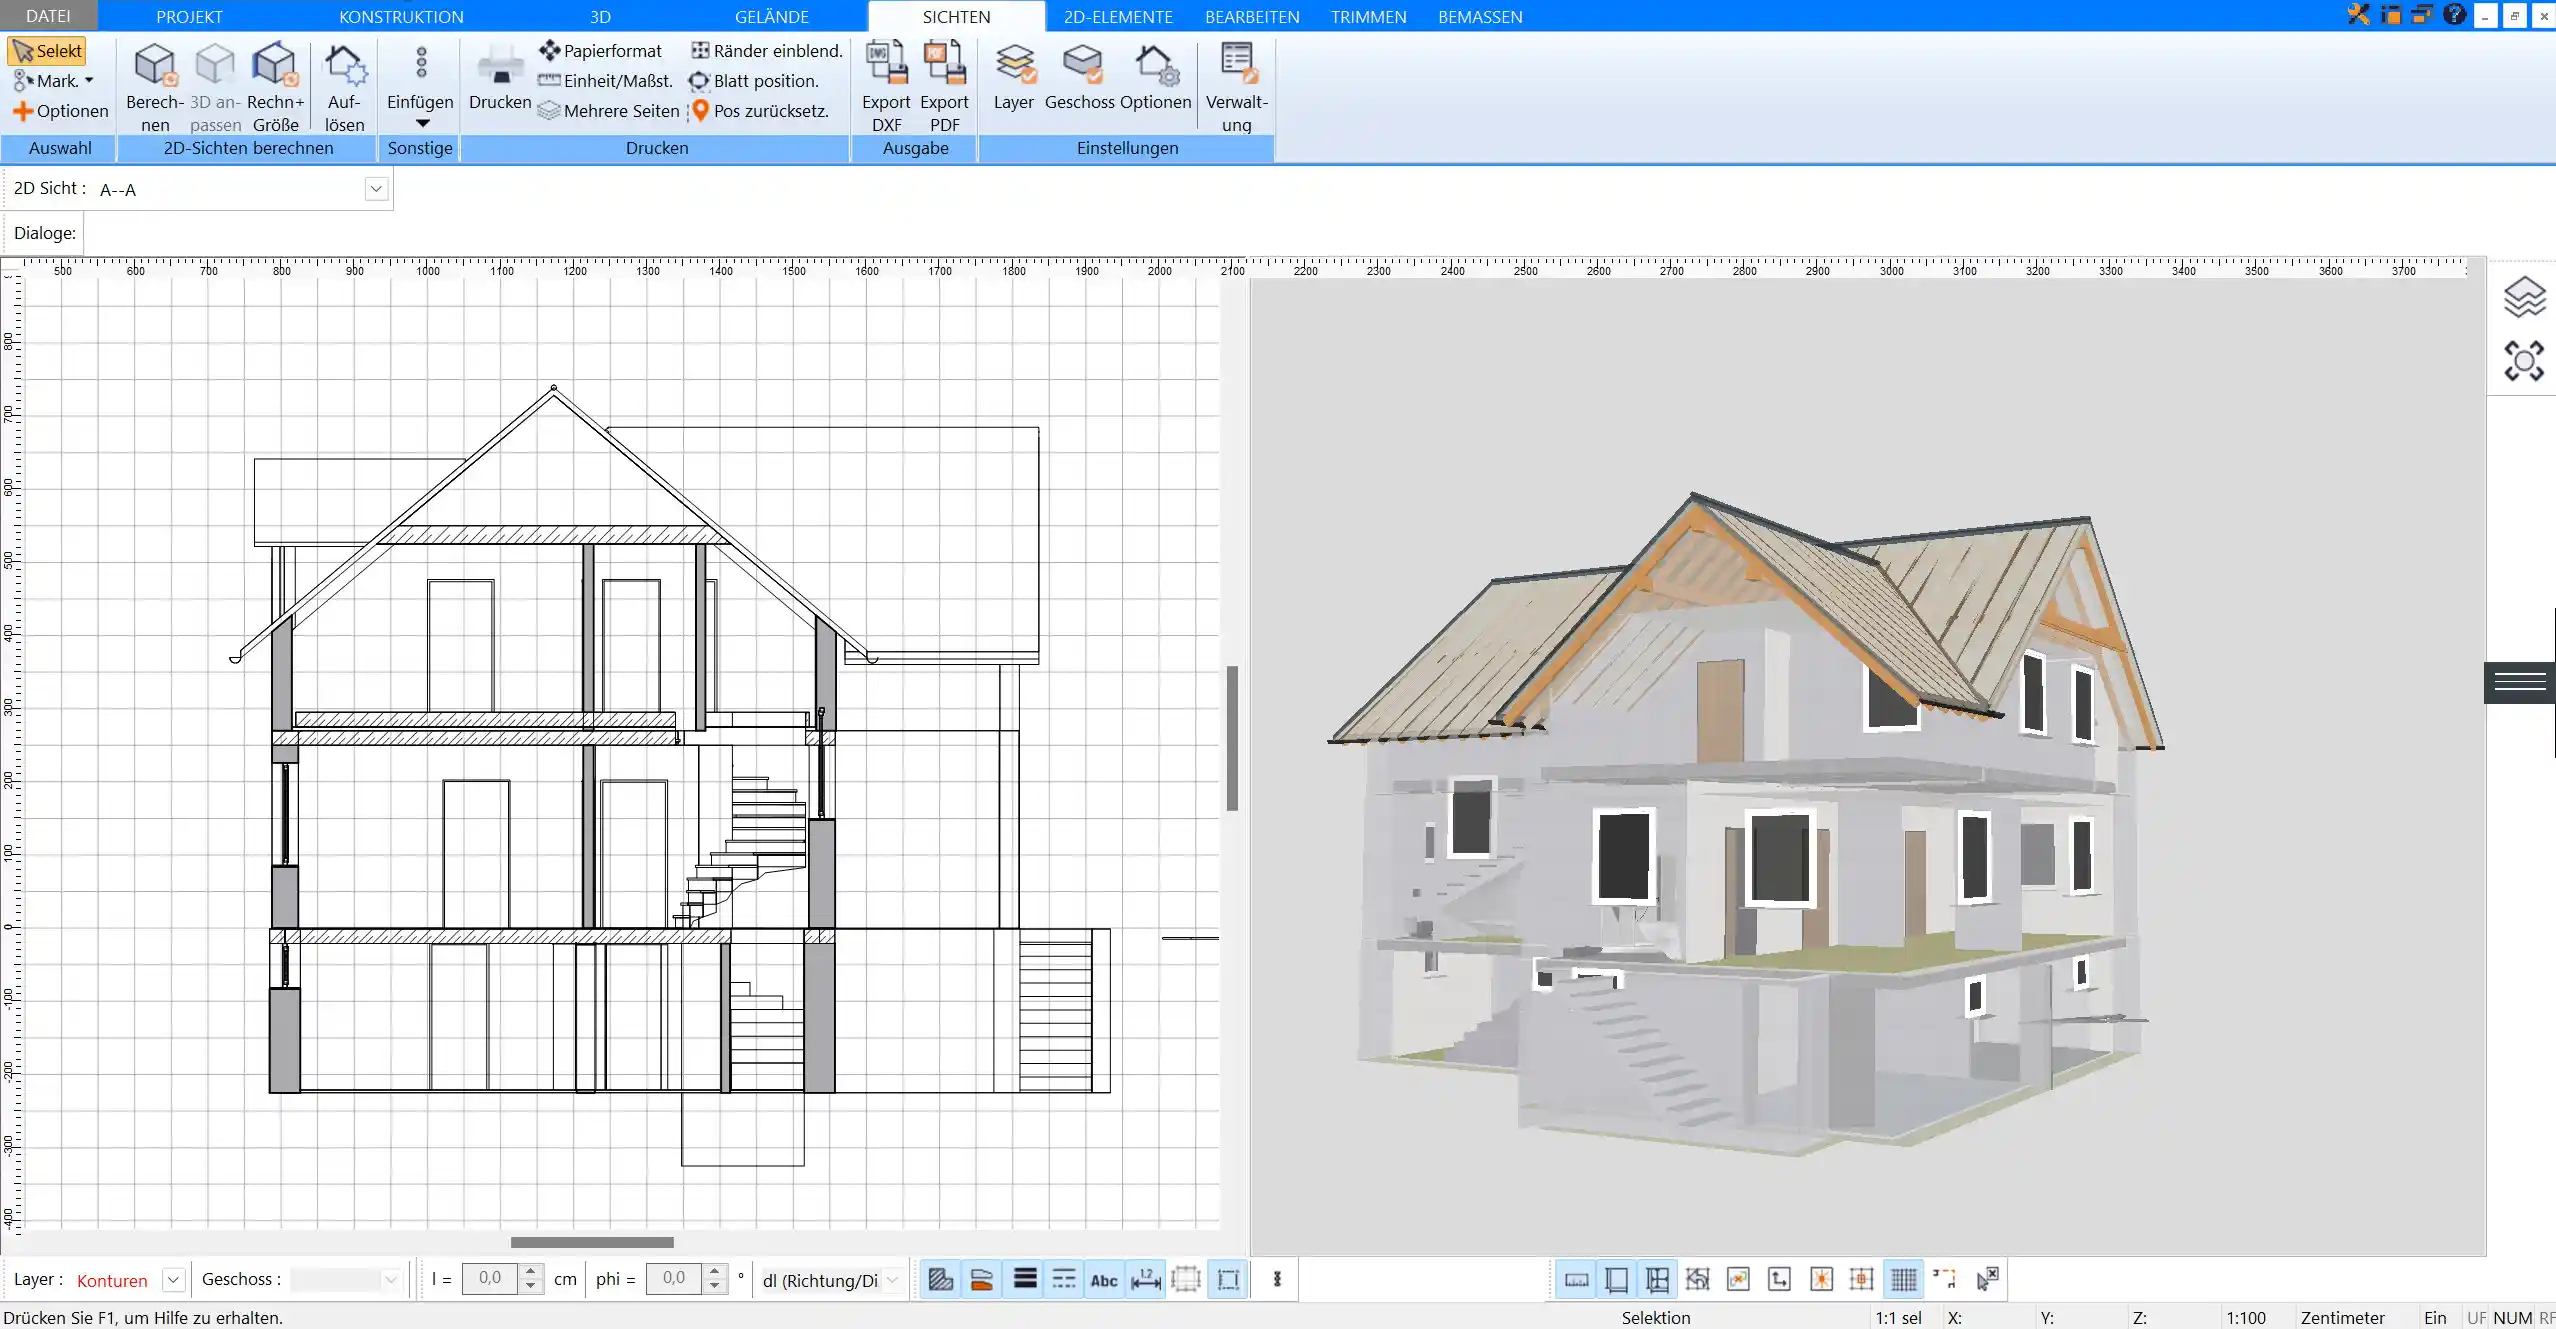
Task: Click the phi angle input field
Action: 674,1279
